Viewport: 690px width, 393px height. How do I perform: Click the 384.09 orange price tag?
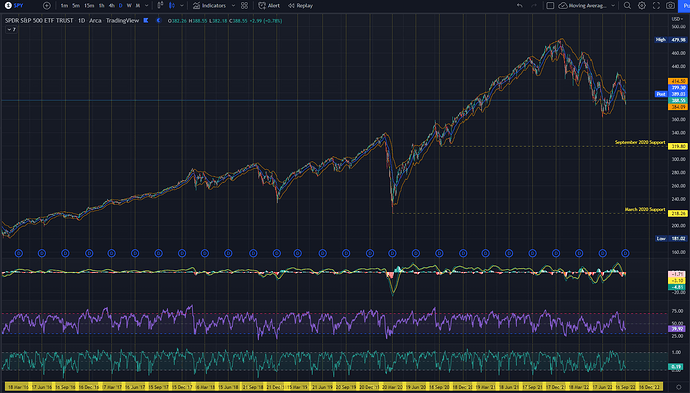click(678, 107)
